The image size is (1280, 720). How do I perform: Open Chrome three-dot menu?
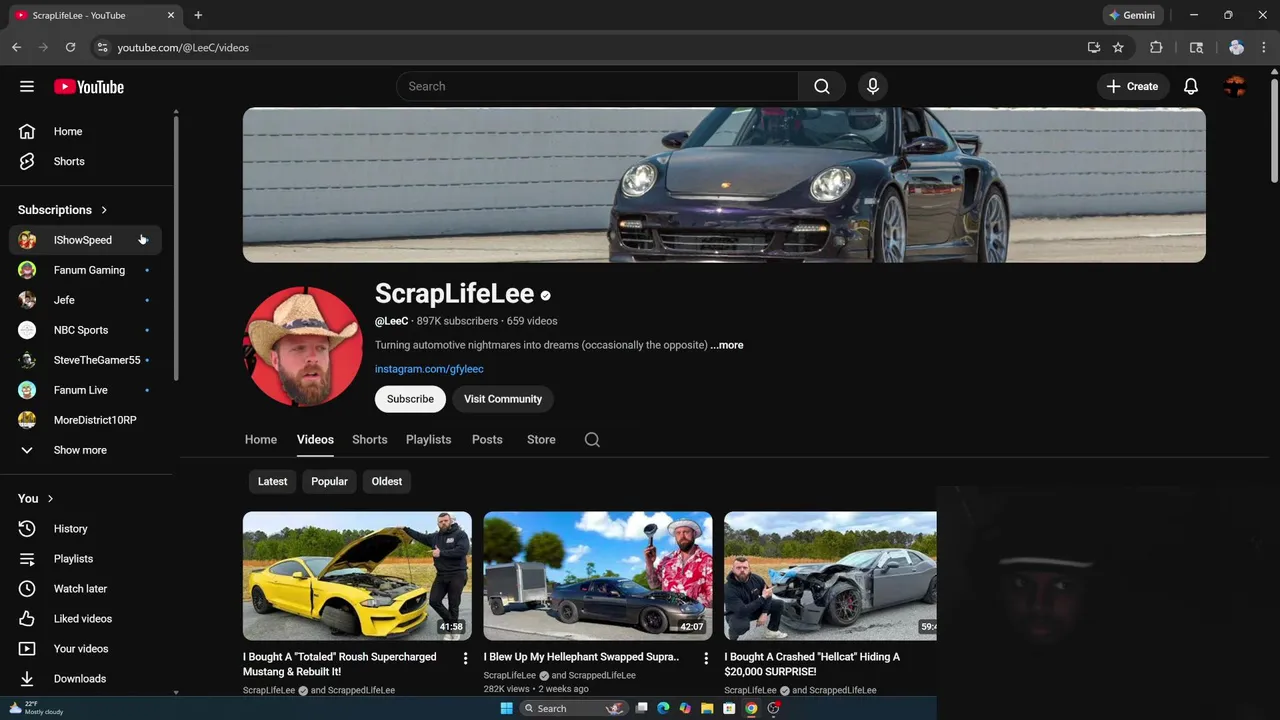click(1263, 47)
